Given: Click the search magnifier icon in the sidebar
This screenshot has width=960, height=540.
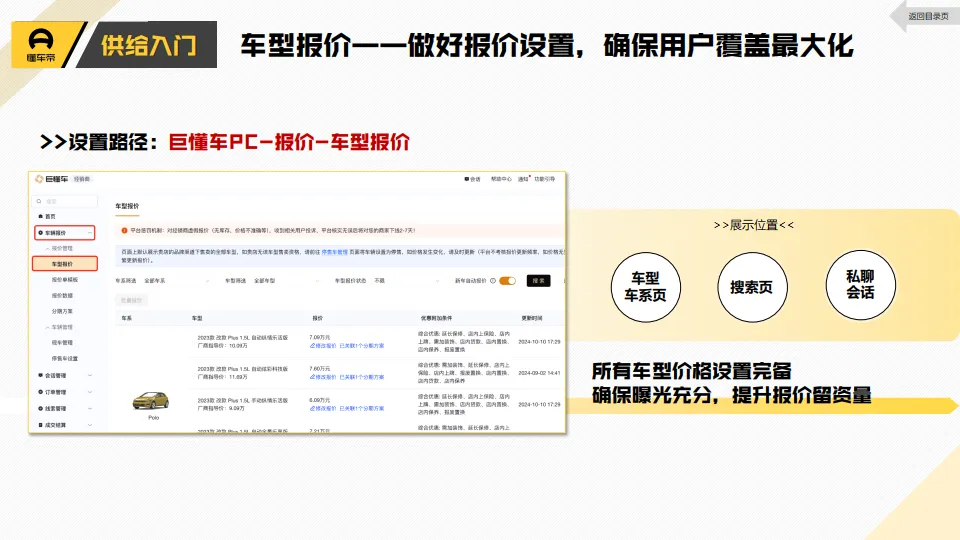Looking at the screenshot, I should (39, 201).
